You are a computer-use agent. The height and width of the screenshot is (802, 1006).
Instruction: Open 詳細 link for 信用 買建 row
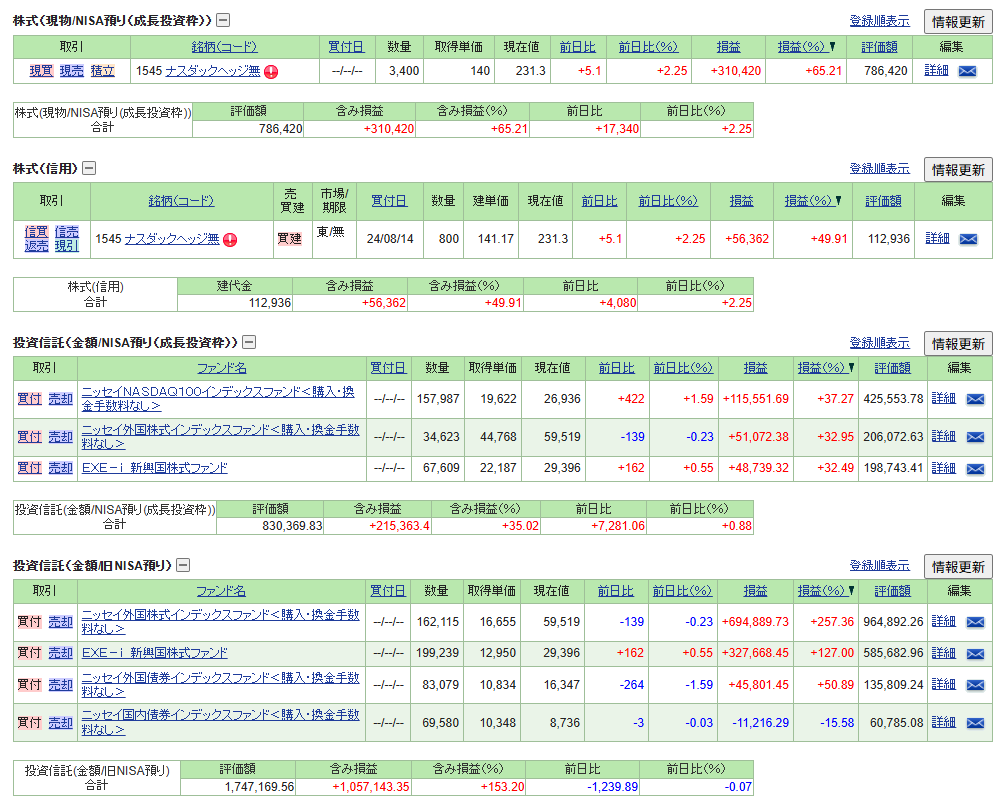coord(937,239)
